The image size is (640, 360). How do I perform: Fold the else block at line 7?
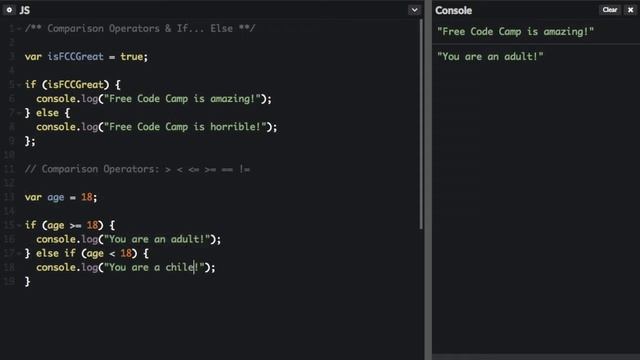(19, 113)
